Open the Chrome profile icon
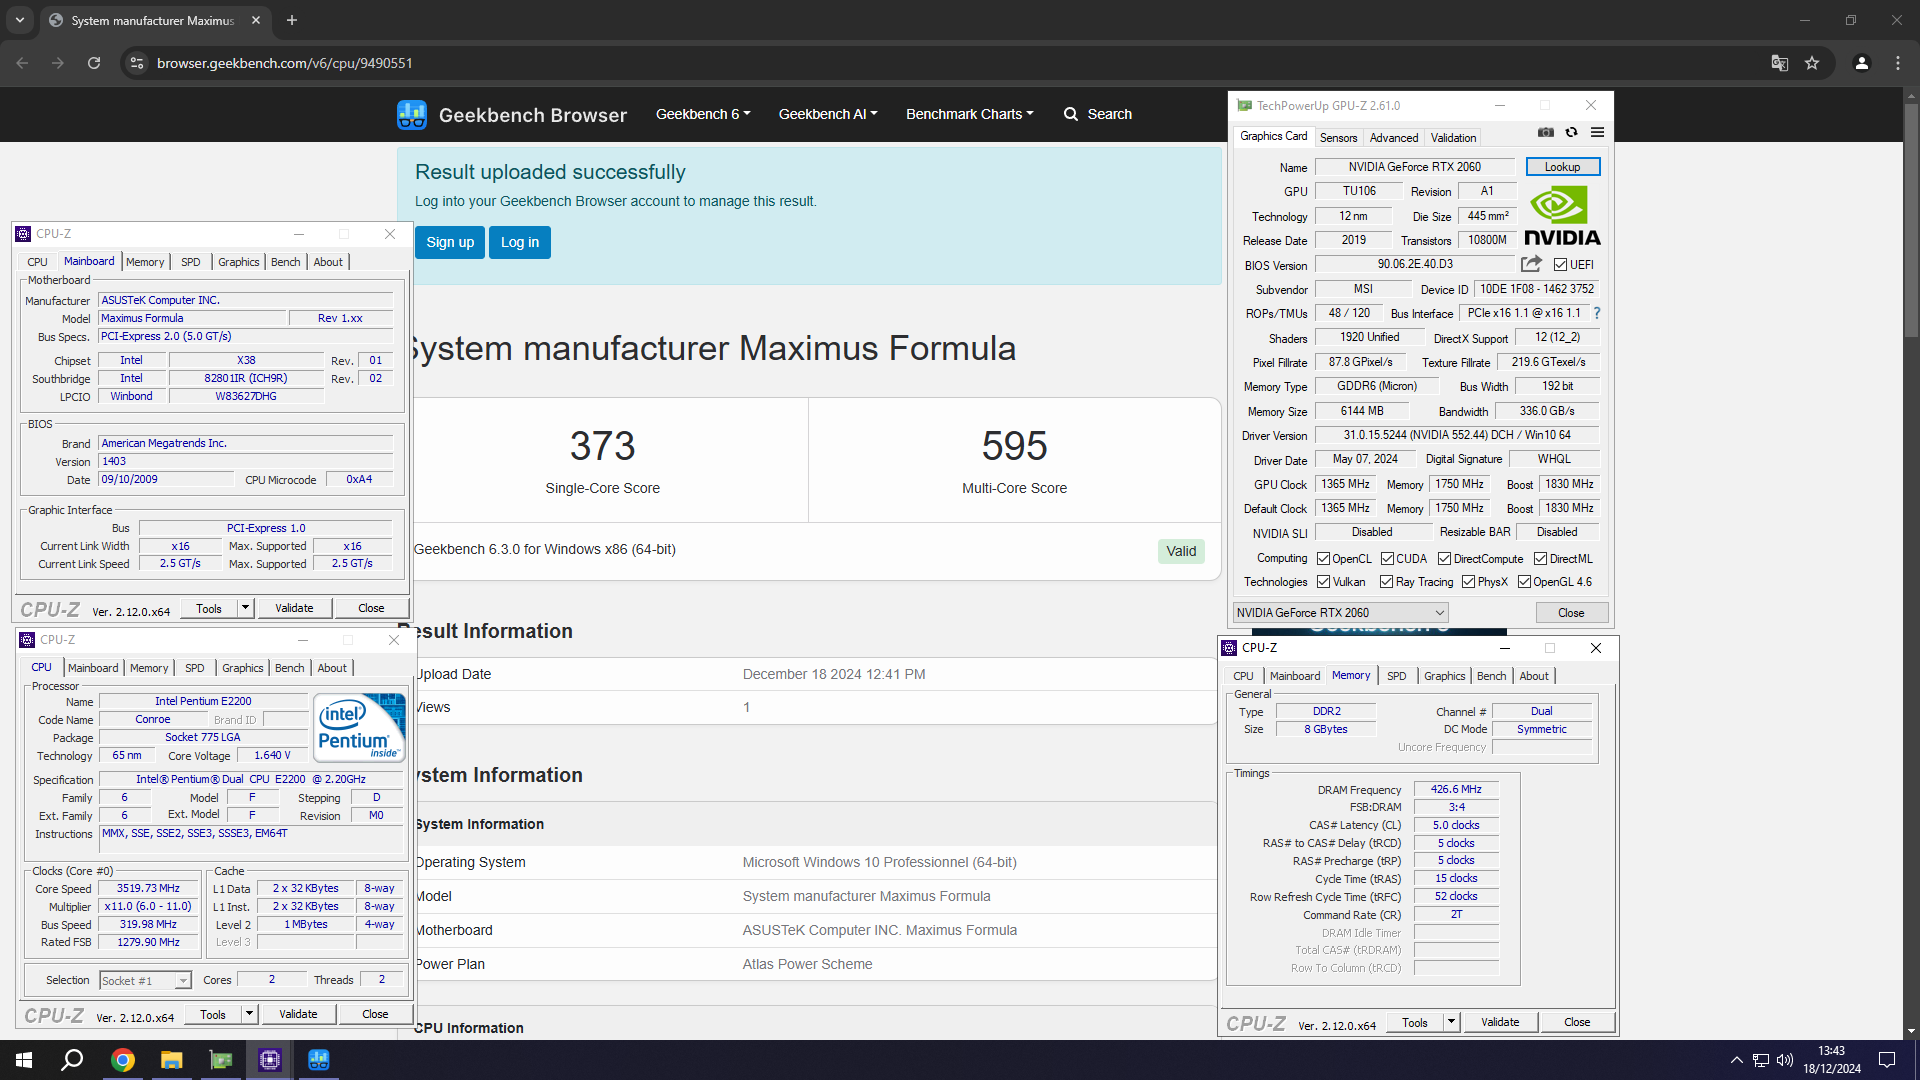 pos(1862,63)
